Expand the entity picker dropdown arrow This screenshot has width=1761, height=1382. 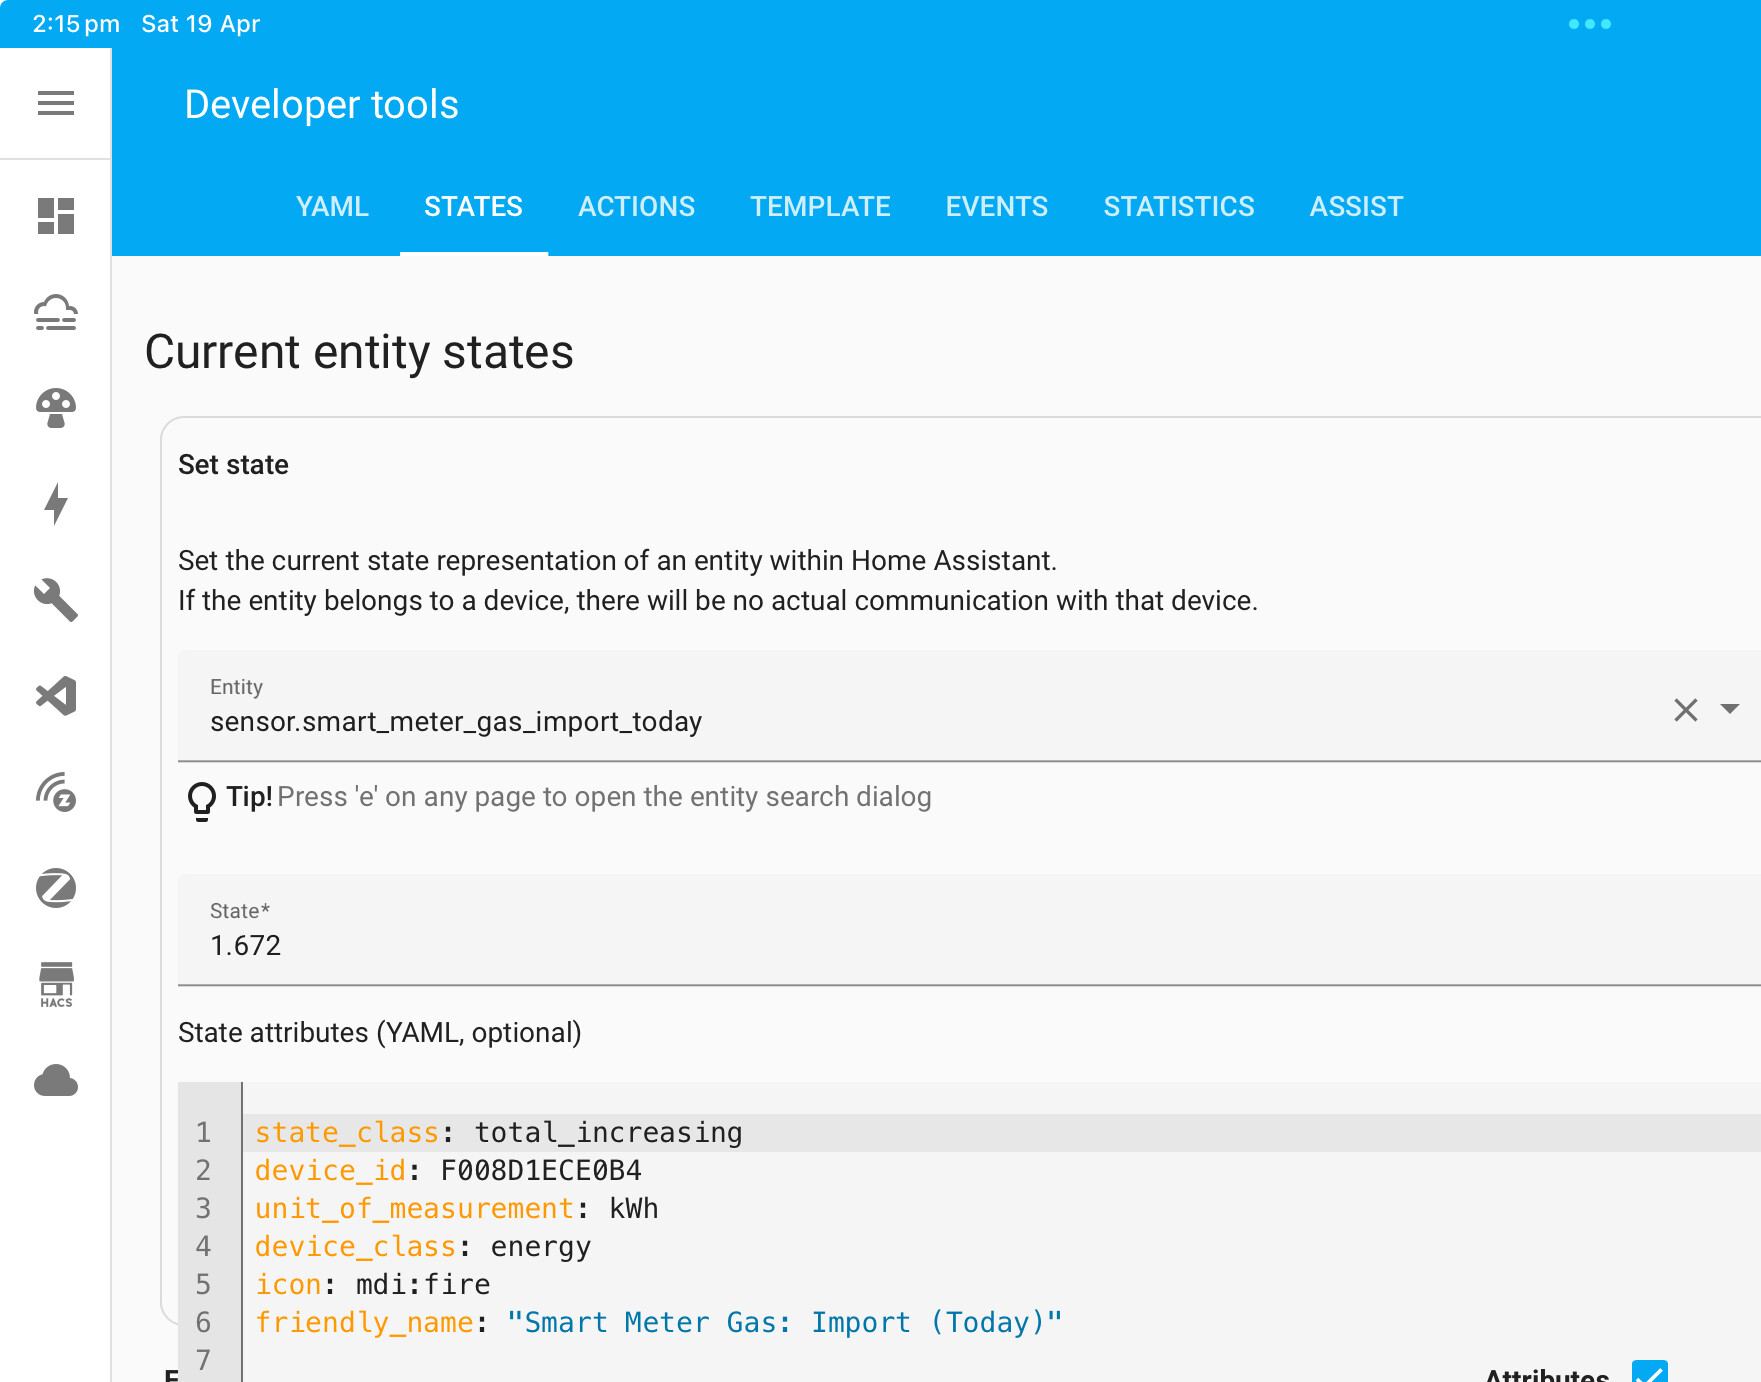tap(1729, 710)
